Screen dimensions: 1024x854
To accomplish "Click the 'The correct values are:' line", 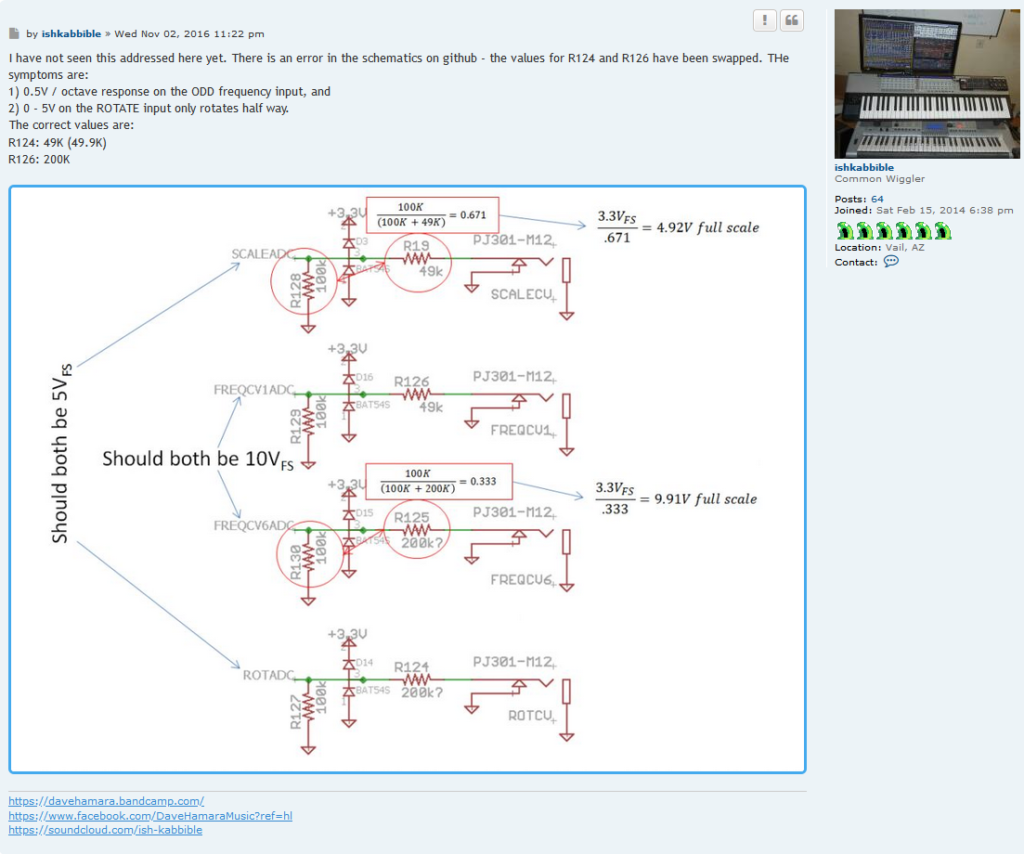I will [x=71, y=125].
